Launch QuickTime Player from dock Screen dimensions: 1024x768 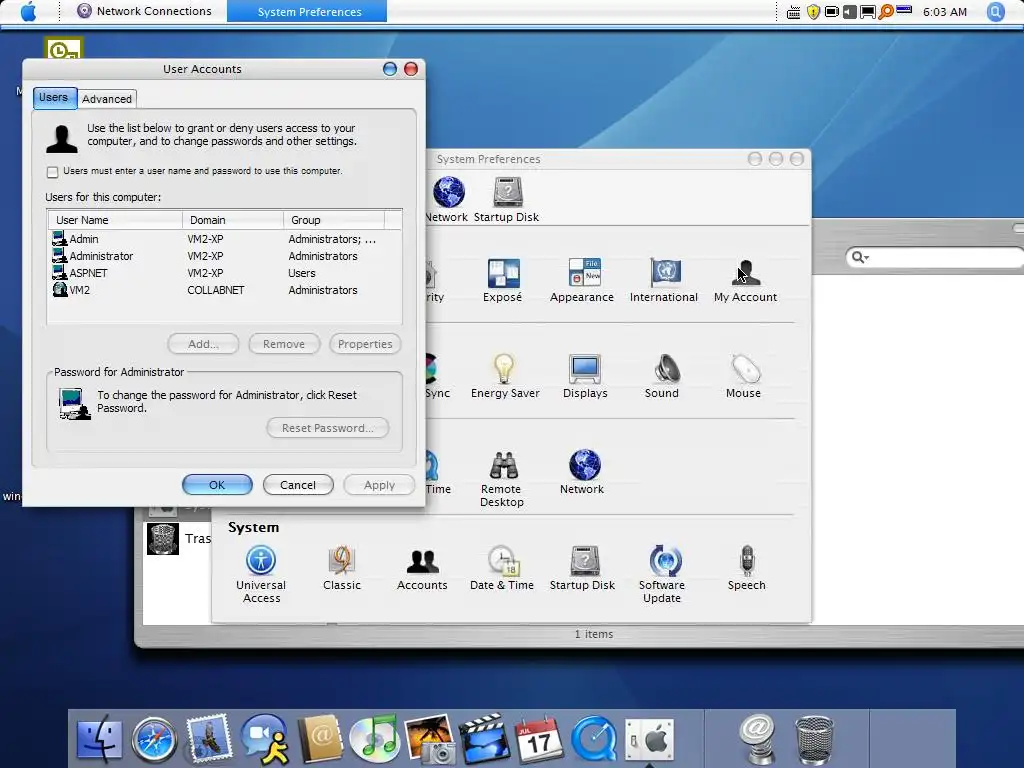pos(594,740)
